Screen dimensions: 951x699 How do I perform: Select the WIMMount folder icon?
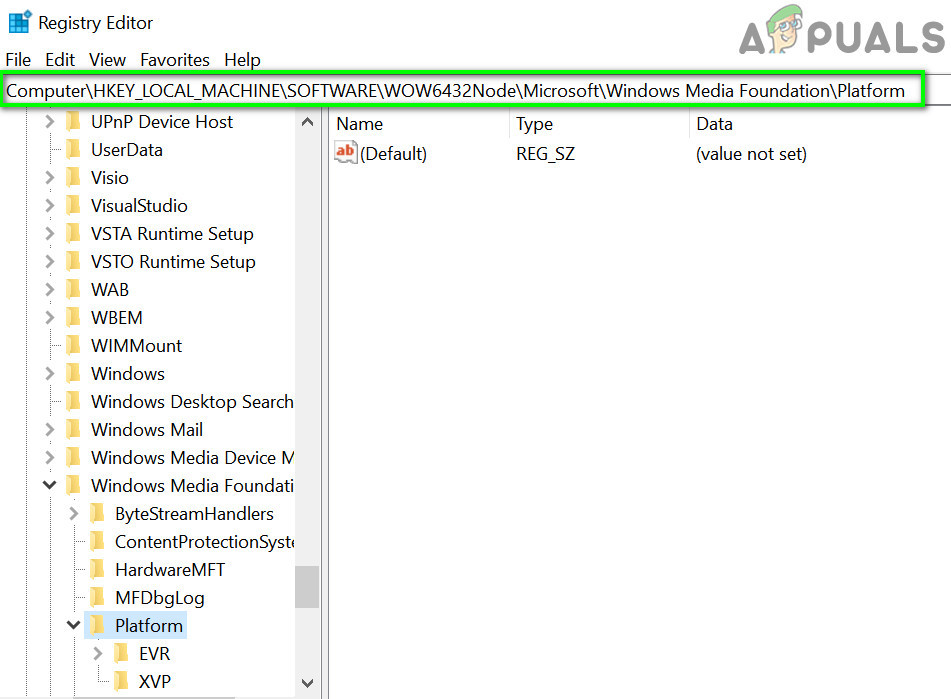click(73, 345)
